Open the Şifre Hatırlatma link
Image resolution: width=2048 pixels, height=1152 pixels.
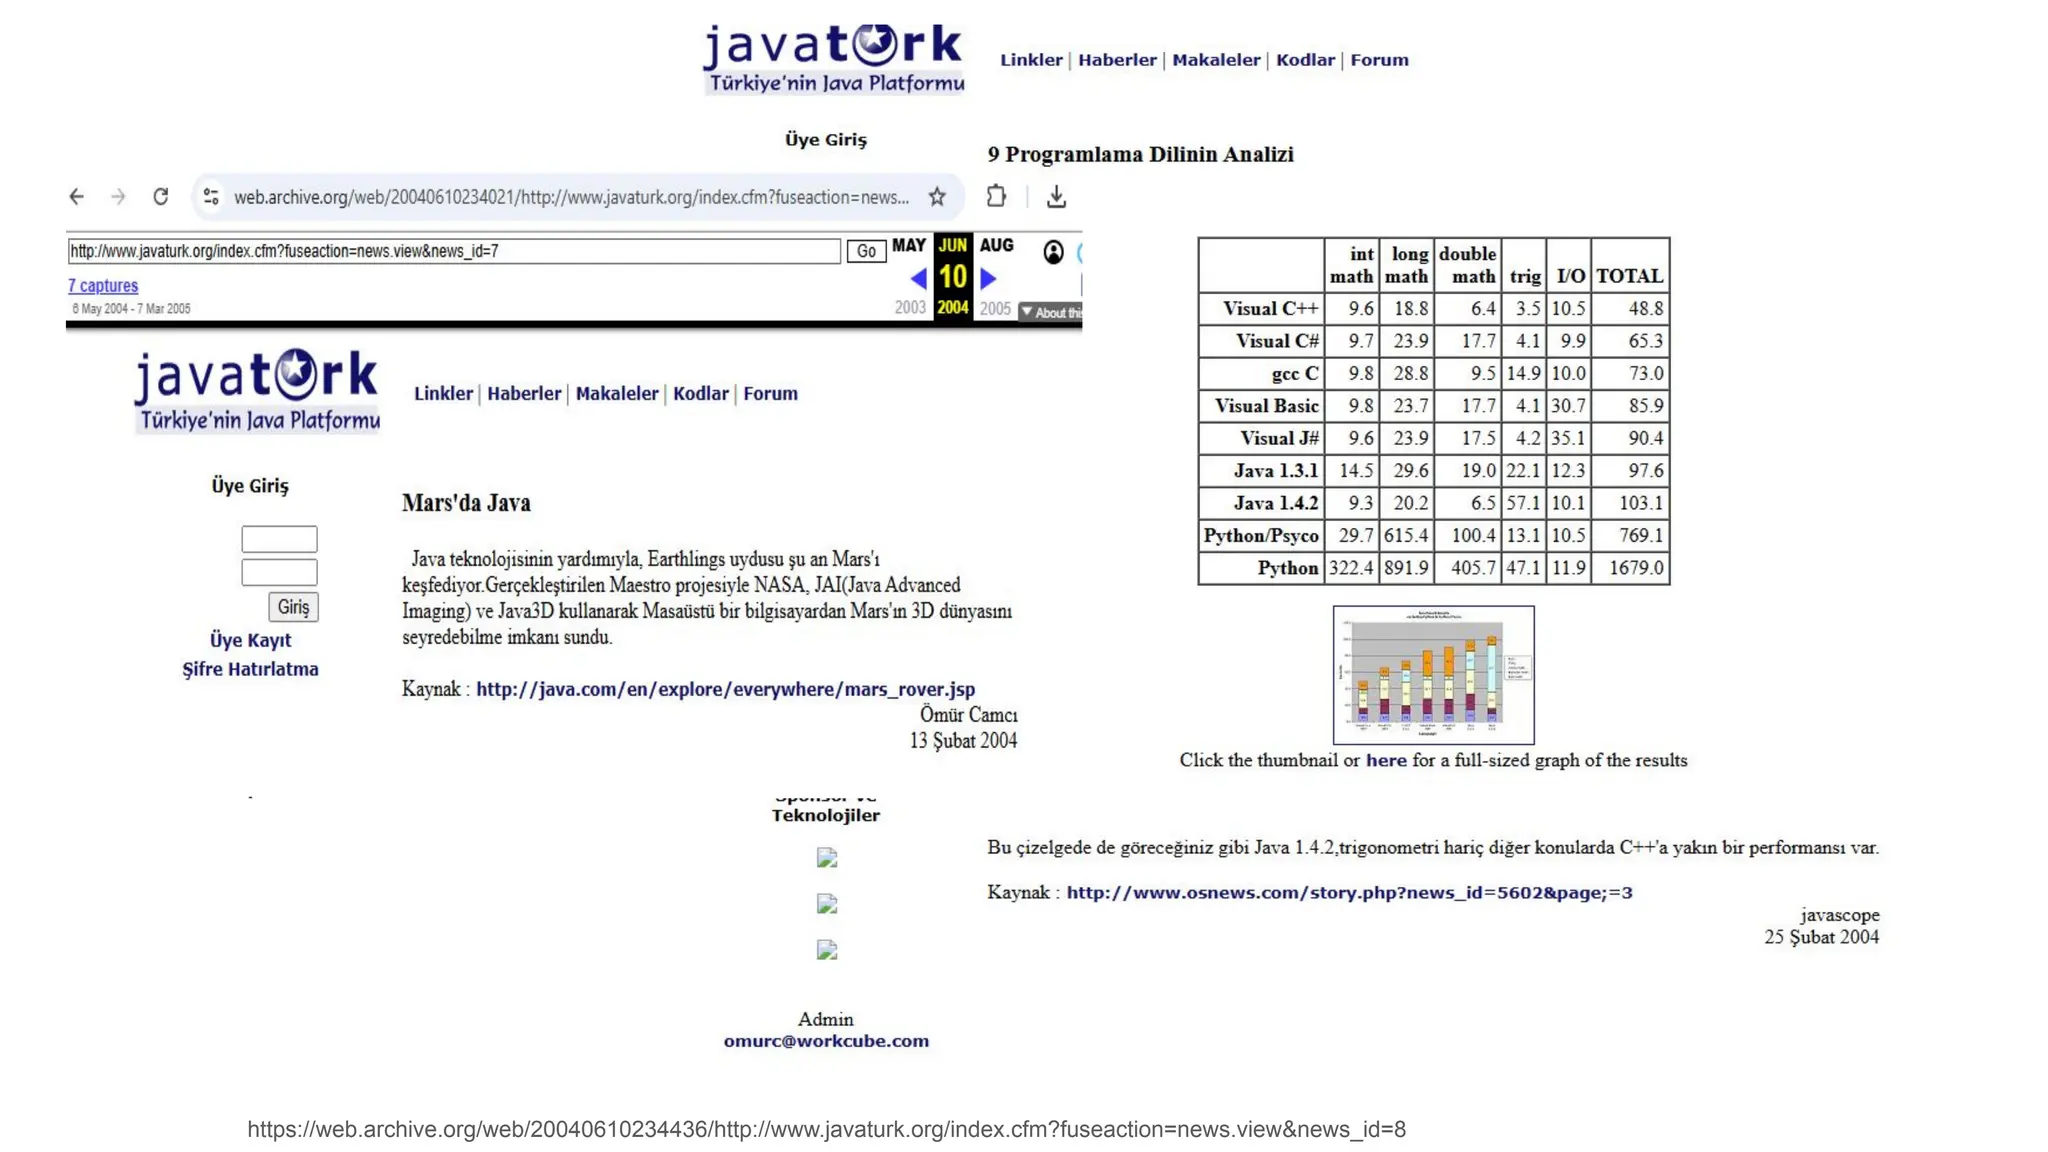coord(250,669)
